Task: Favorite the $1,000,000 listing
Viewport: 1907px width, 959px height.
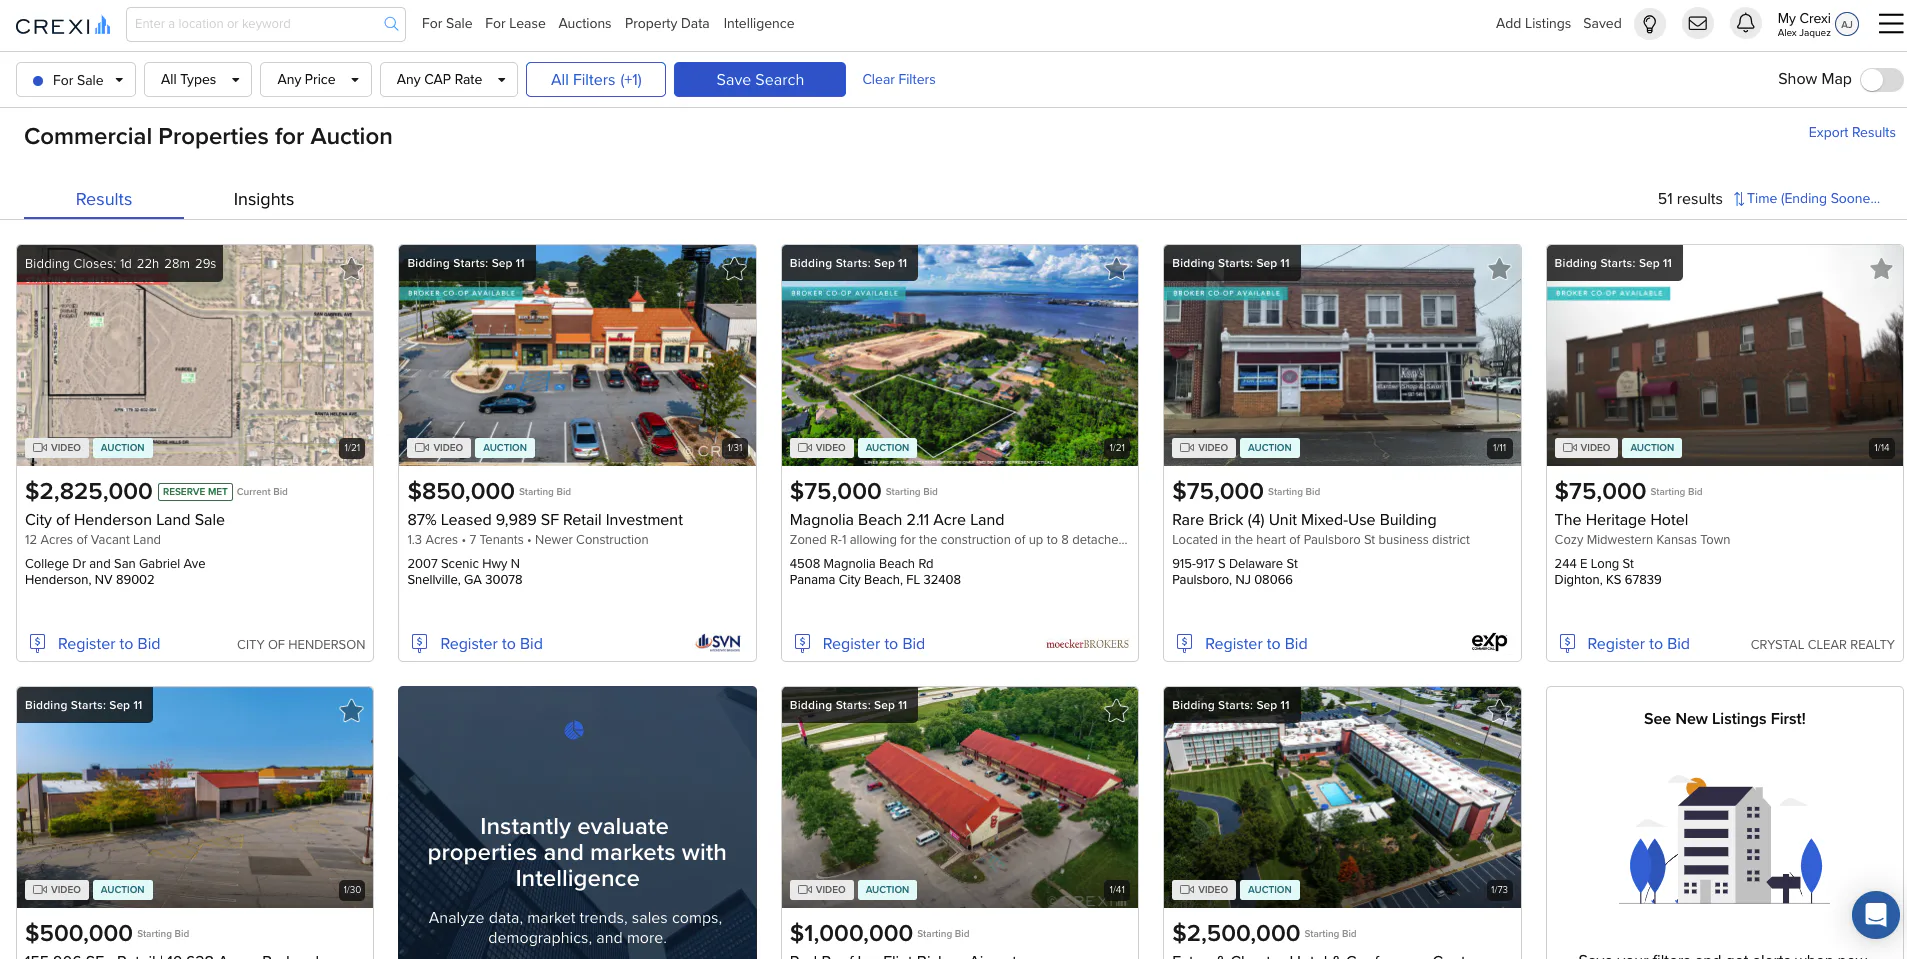Action: click(1116, 711)
